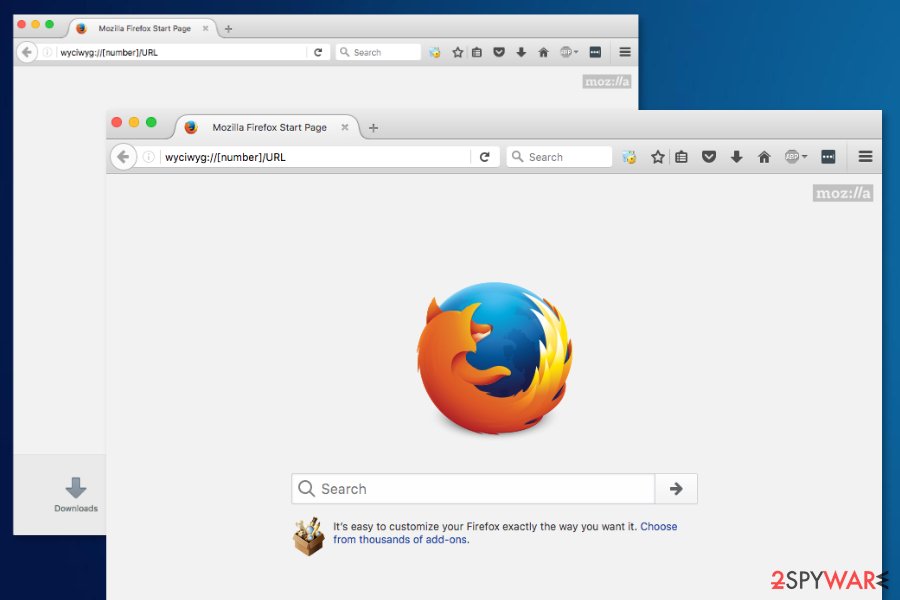Open Choose from thousands of add-ons link
This screenshot has width=900, height=600.
point(505,533)
